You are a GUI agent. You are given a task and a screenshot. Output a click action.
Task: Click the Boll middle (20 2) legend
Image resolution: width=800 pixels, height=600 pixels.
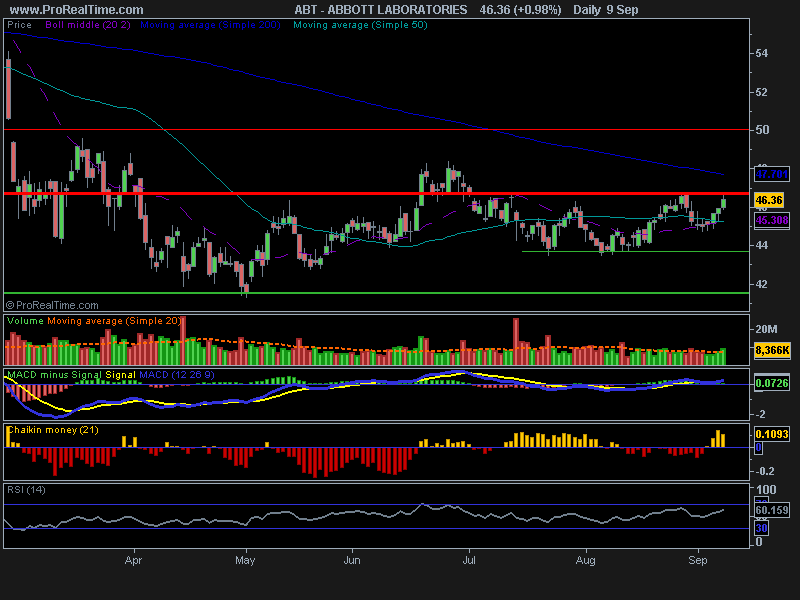88,25
